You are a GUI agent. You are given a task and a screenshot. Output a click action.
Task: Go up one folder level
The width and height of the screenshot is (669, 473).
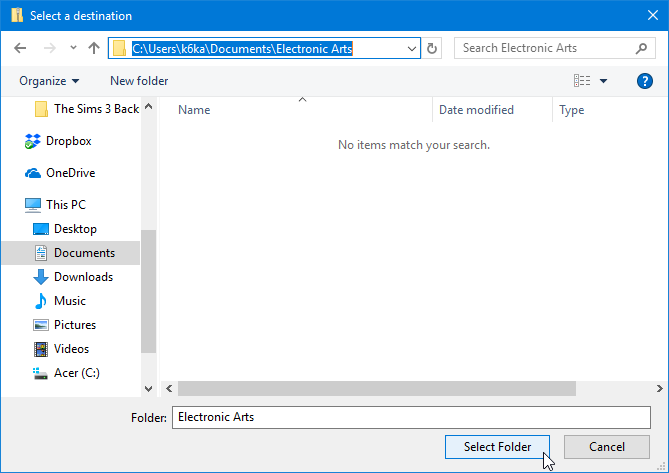[94, 48]
